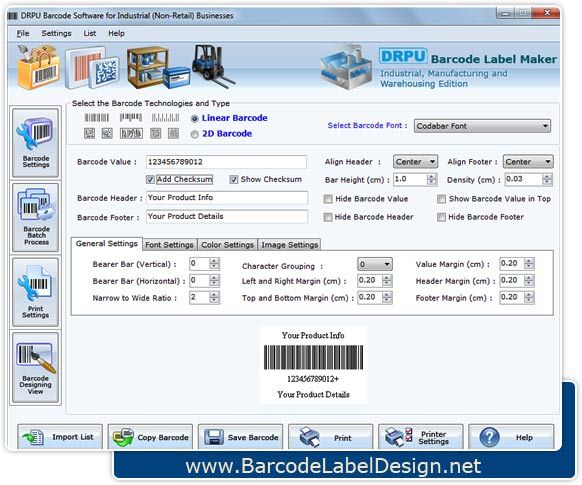Click Save Barcode button
The height and width of the screenshot is (485, 582).
240,437
